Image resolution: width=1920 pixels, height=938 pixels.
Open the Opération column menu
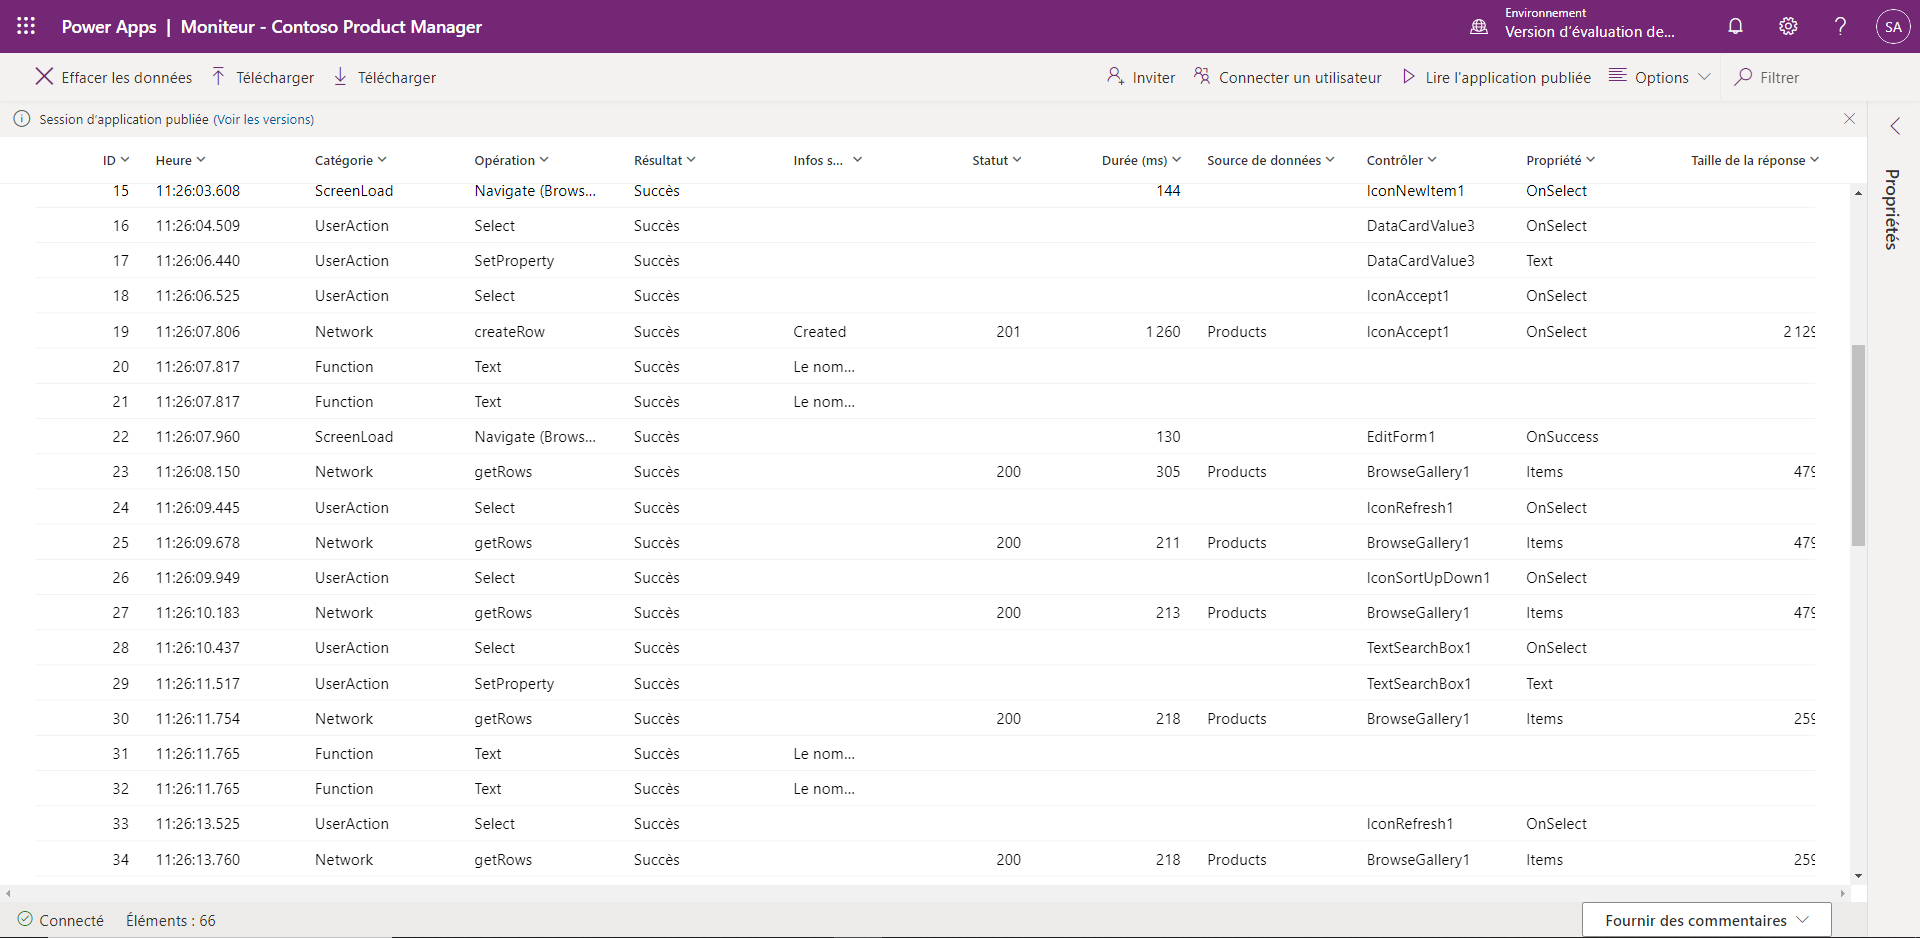pyautogui.click(x=512, y=160)
